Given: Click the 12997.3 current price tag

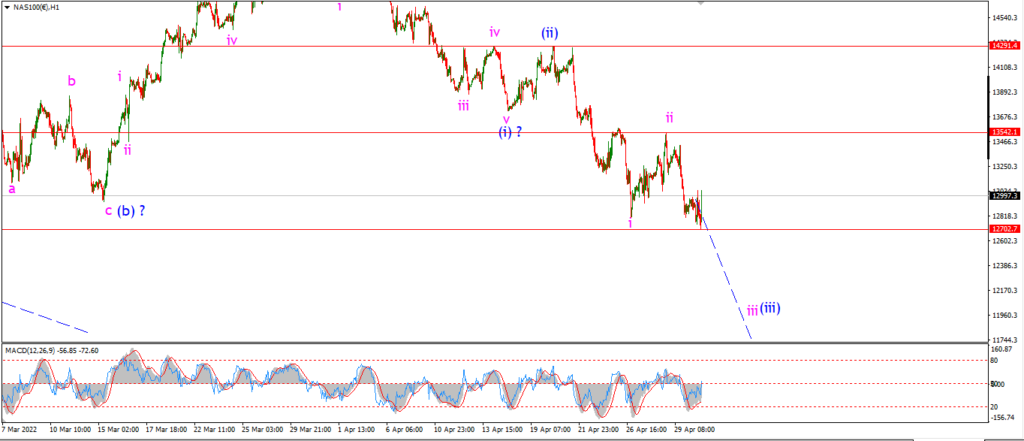Looking at the screenshot, I should coord(1004,195).
